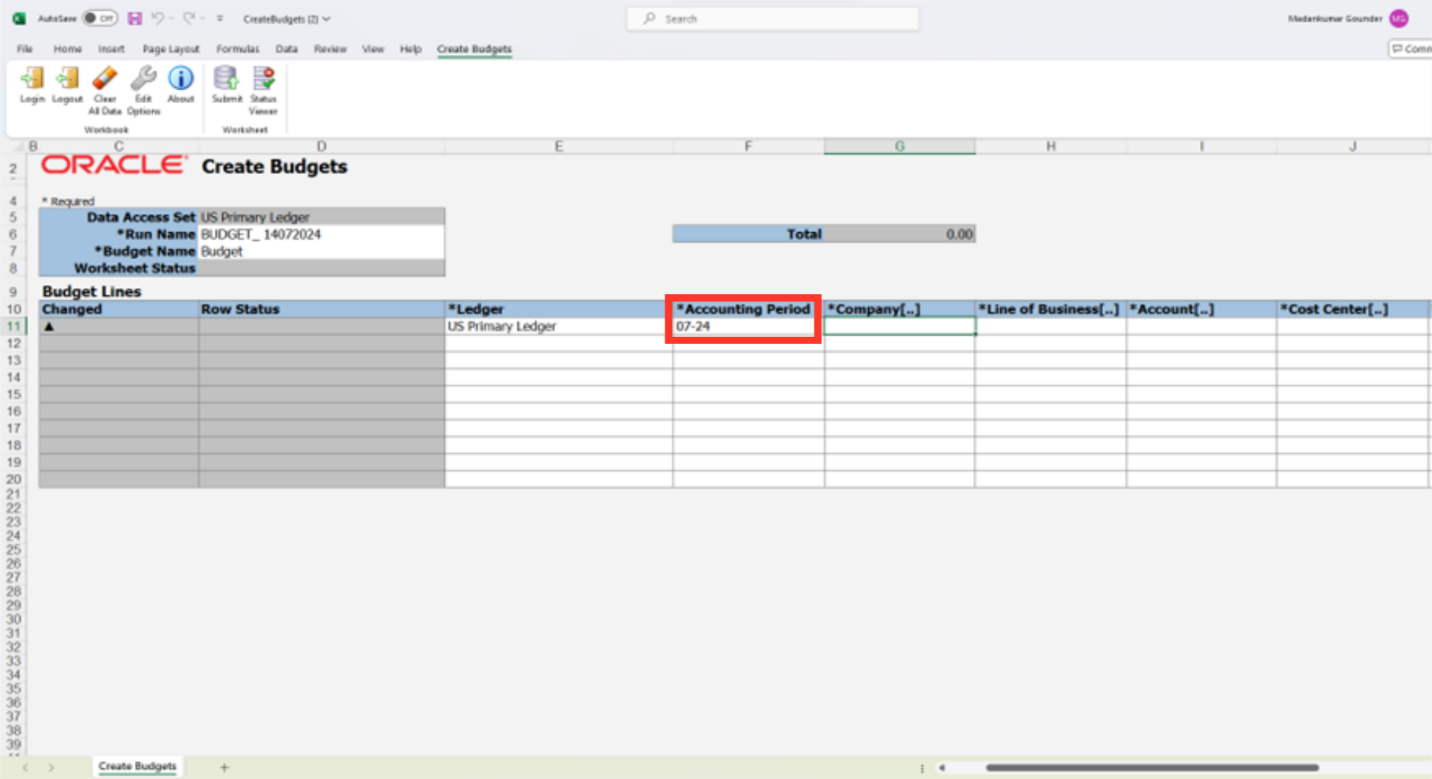
Task: Open the File menu
Action: point(25,49)
